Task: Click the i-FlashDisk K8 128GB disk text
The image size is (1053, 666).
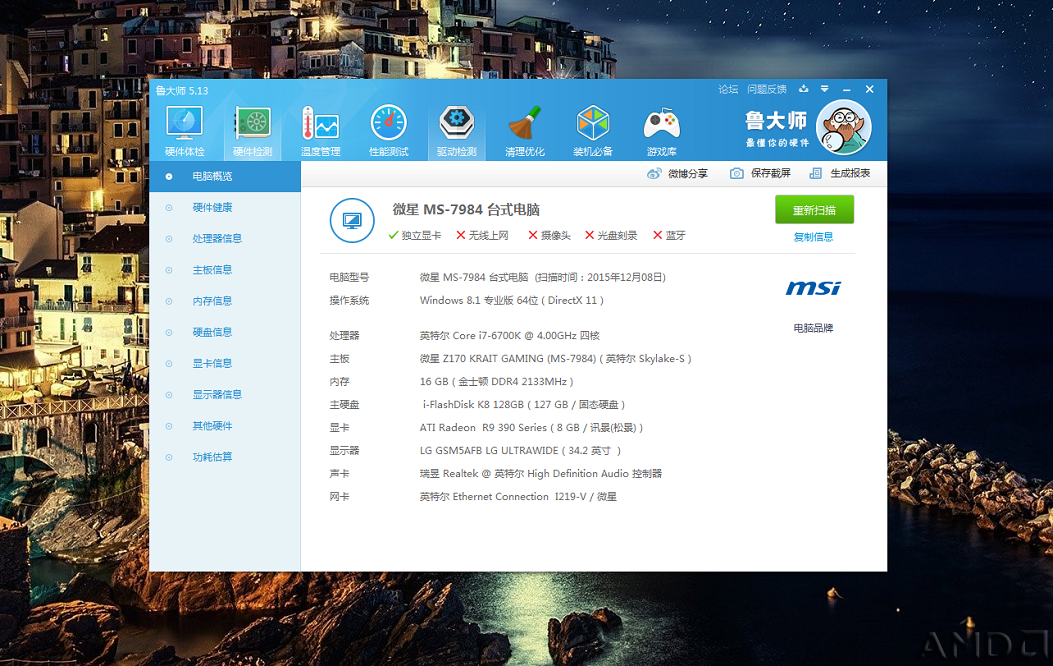Action: coord(524,404)
